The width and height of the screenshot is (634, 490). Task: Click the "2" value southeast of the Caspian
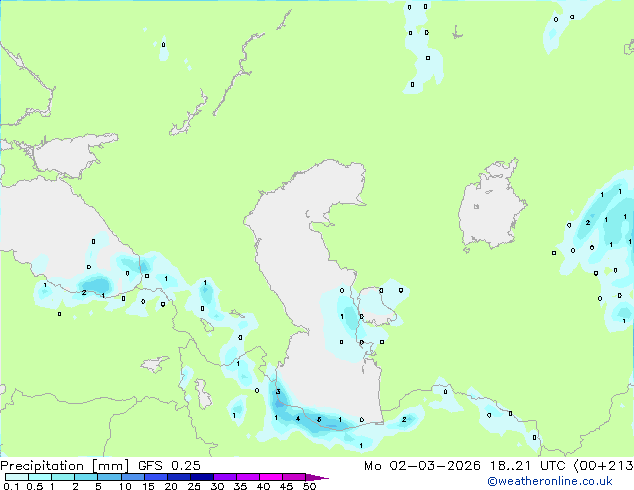[x=404, y=420]
